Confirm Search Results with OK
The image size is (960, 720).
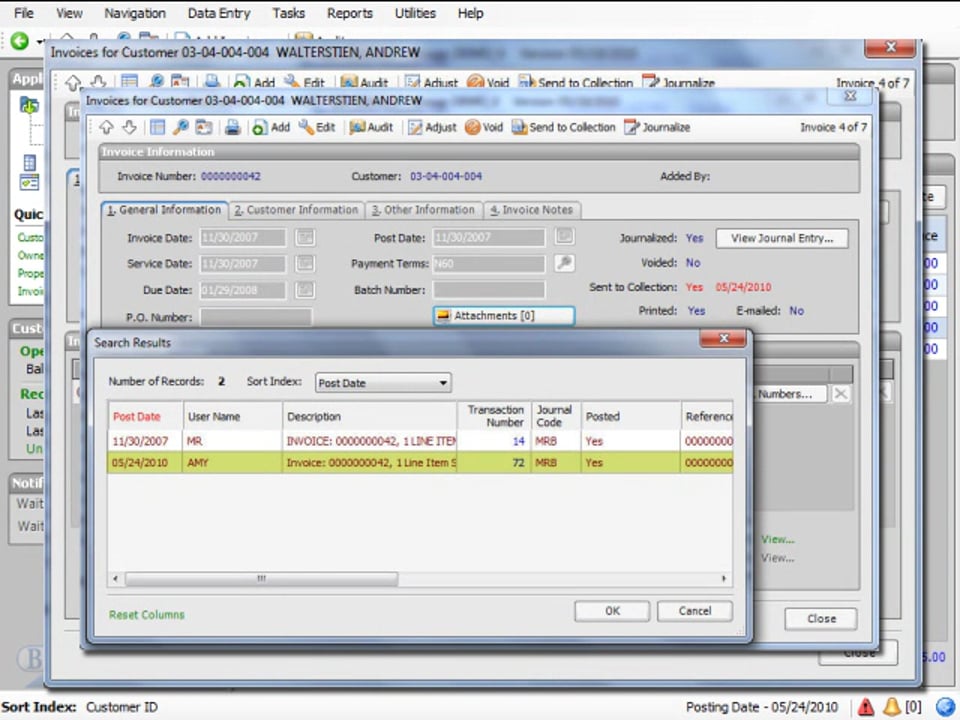pyautogui.click(x=612, y=611)
